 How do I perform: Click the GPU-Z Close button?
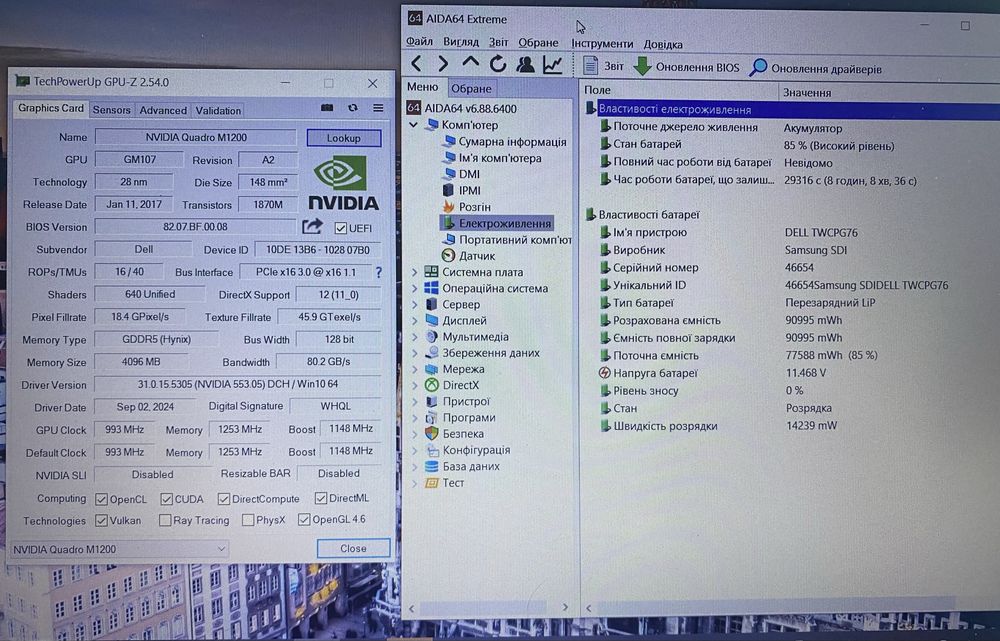point(353,548)
